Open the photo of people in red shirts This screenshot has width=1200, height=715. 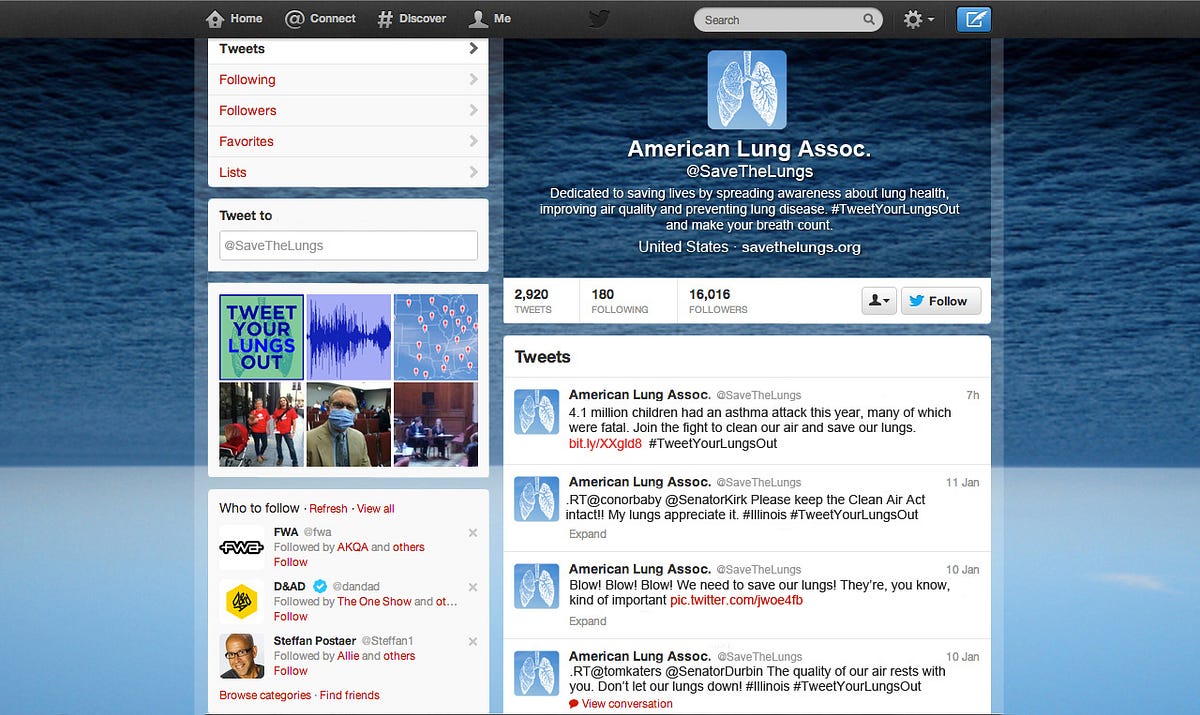tap(261, 425)
